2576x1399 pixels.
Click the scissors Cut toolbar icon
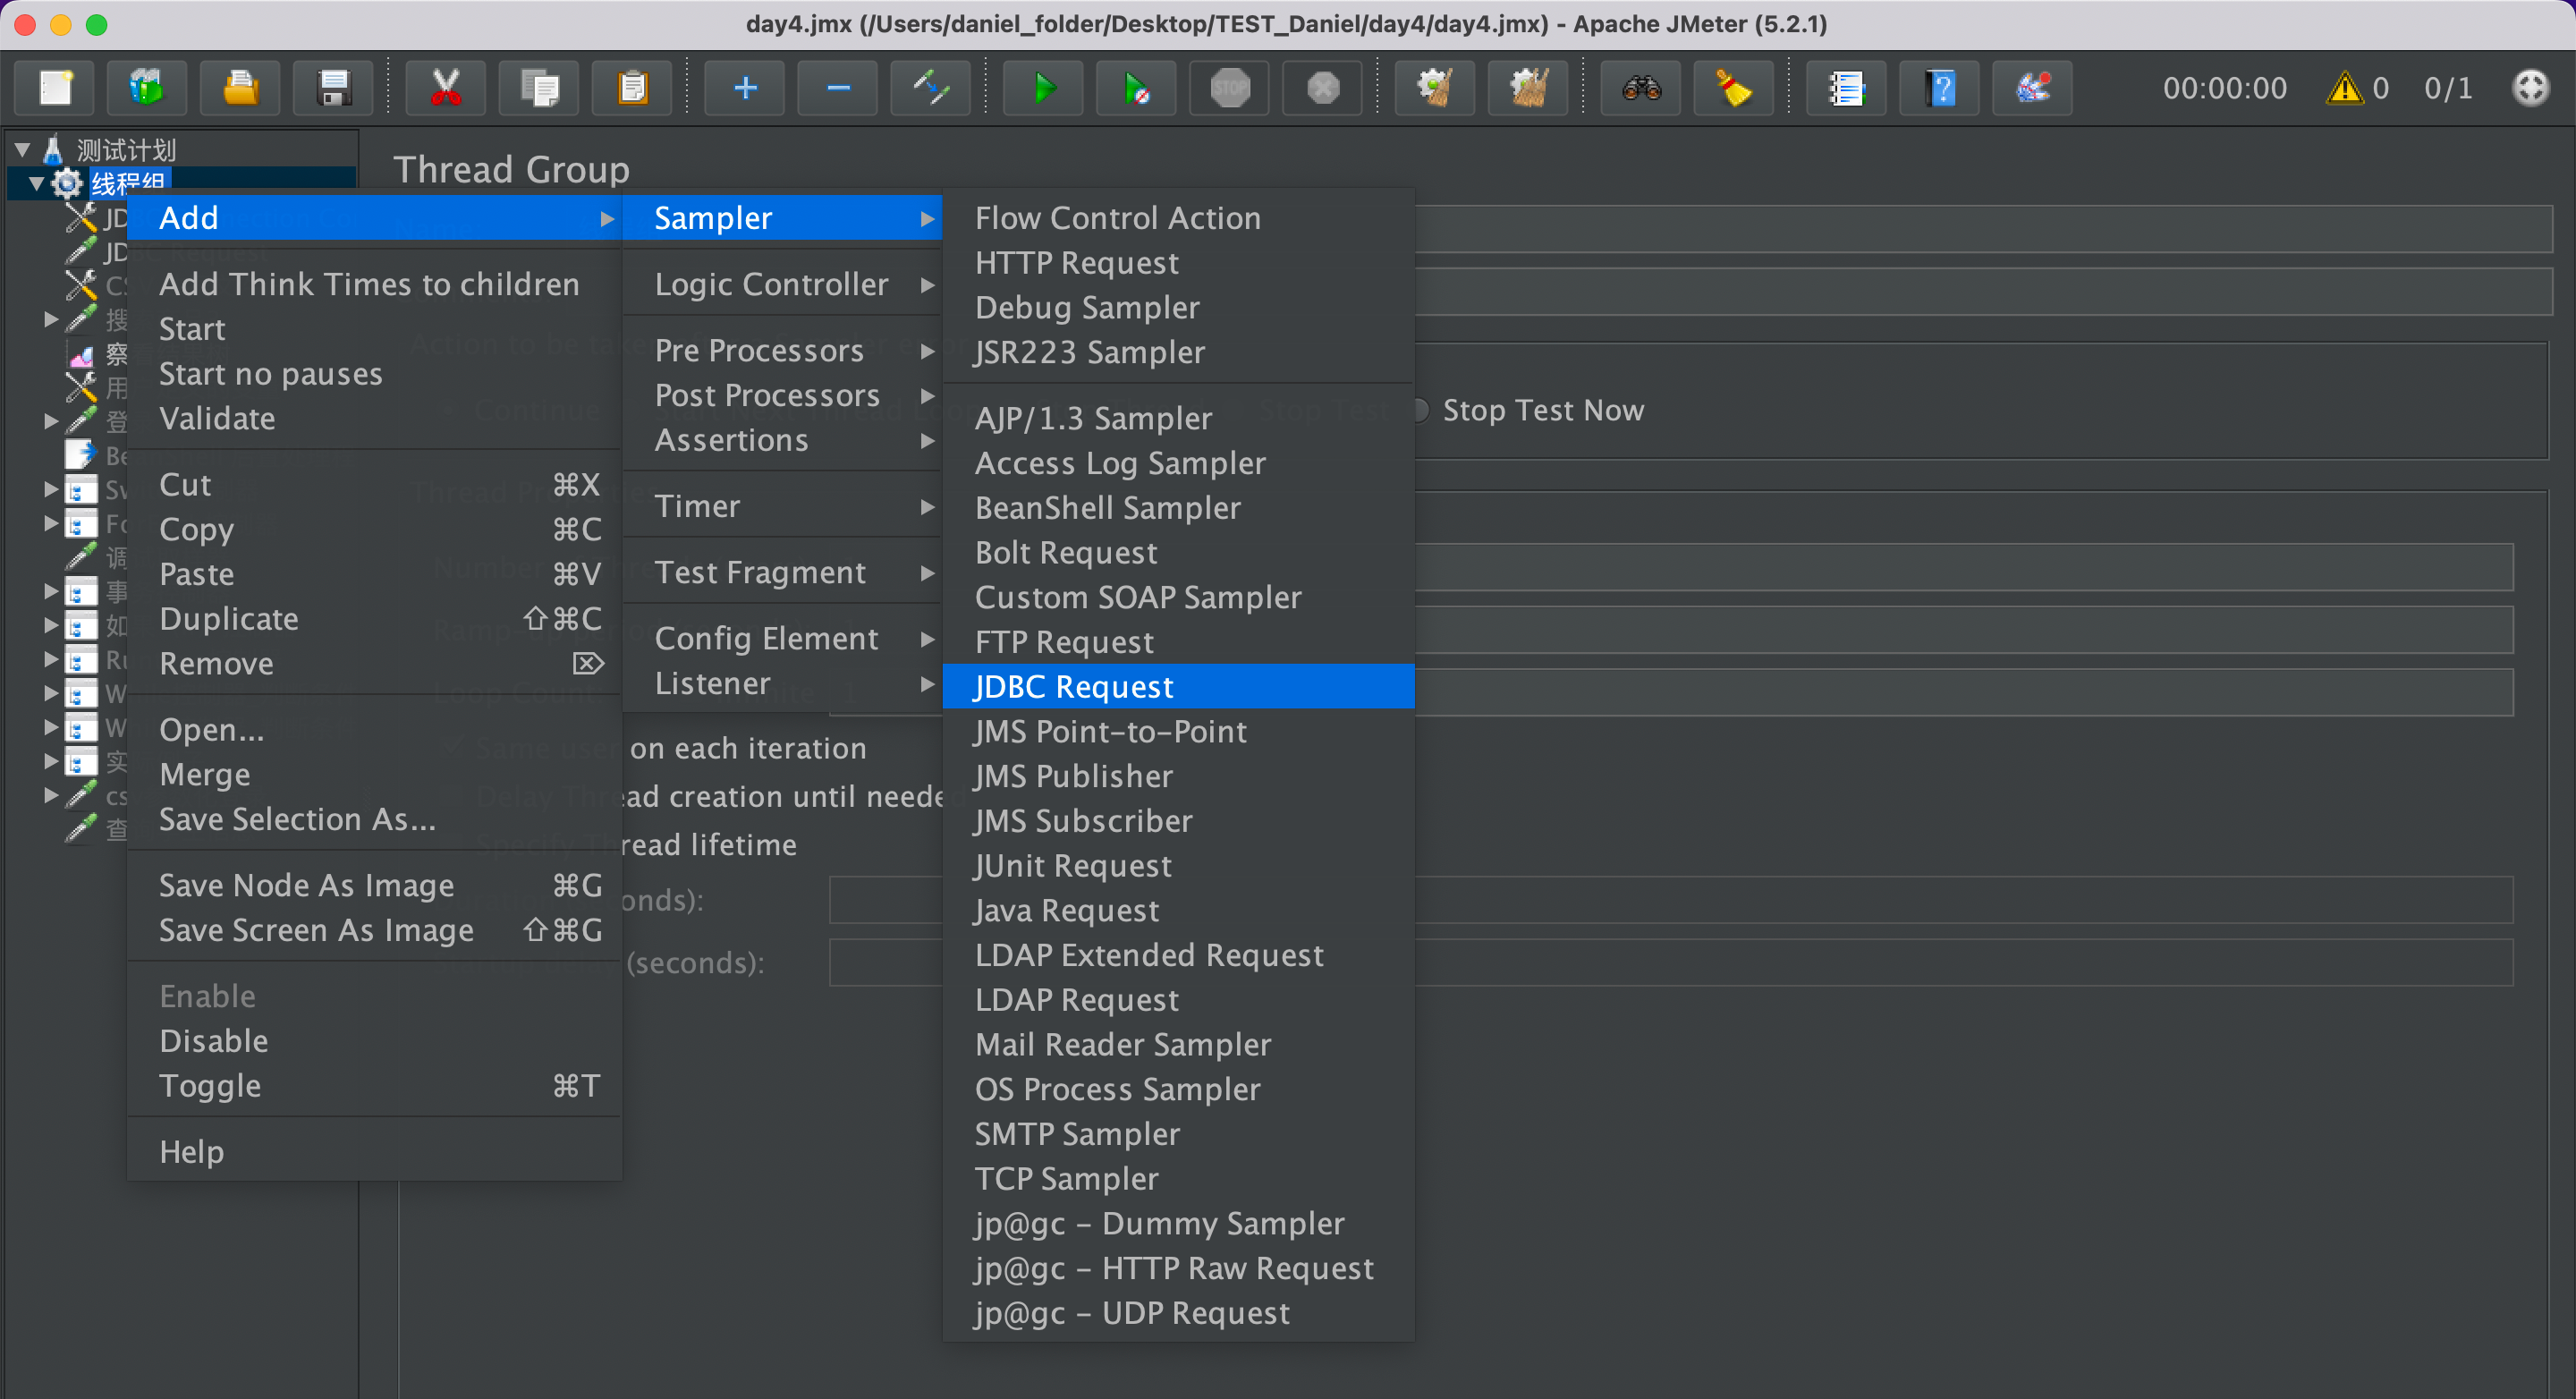pos(445,88)
